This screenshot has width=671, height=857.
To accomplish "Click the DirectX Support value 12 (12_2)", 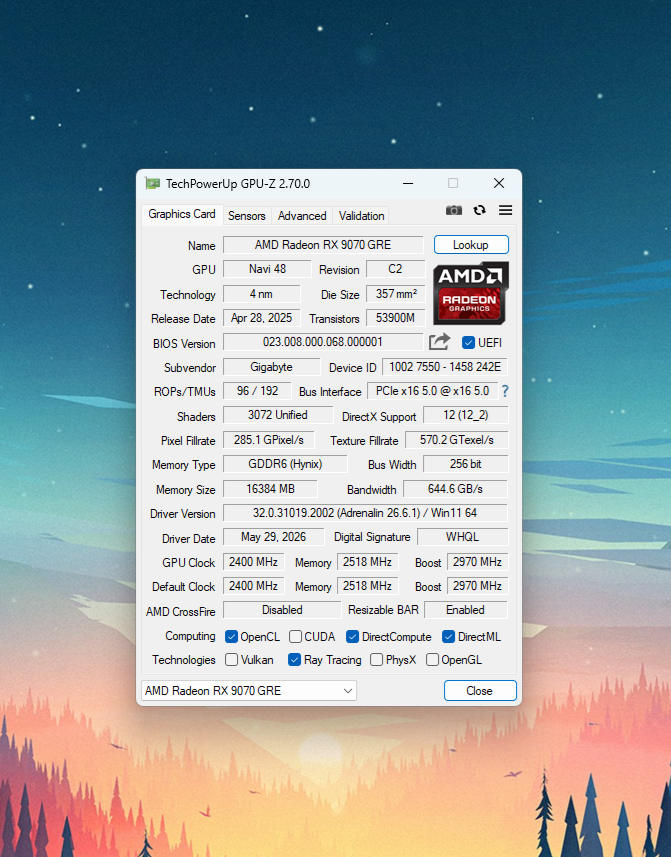I will click(466, 415).
